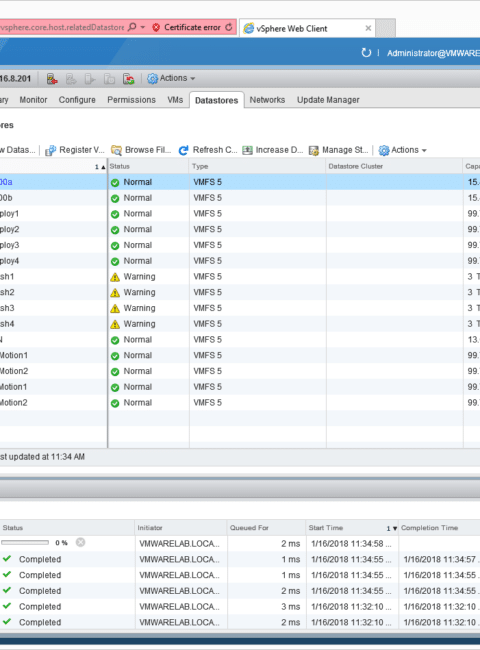Click the enter maintenance mode host icon
This screenshot has width=480, height=650.
52,79
